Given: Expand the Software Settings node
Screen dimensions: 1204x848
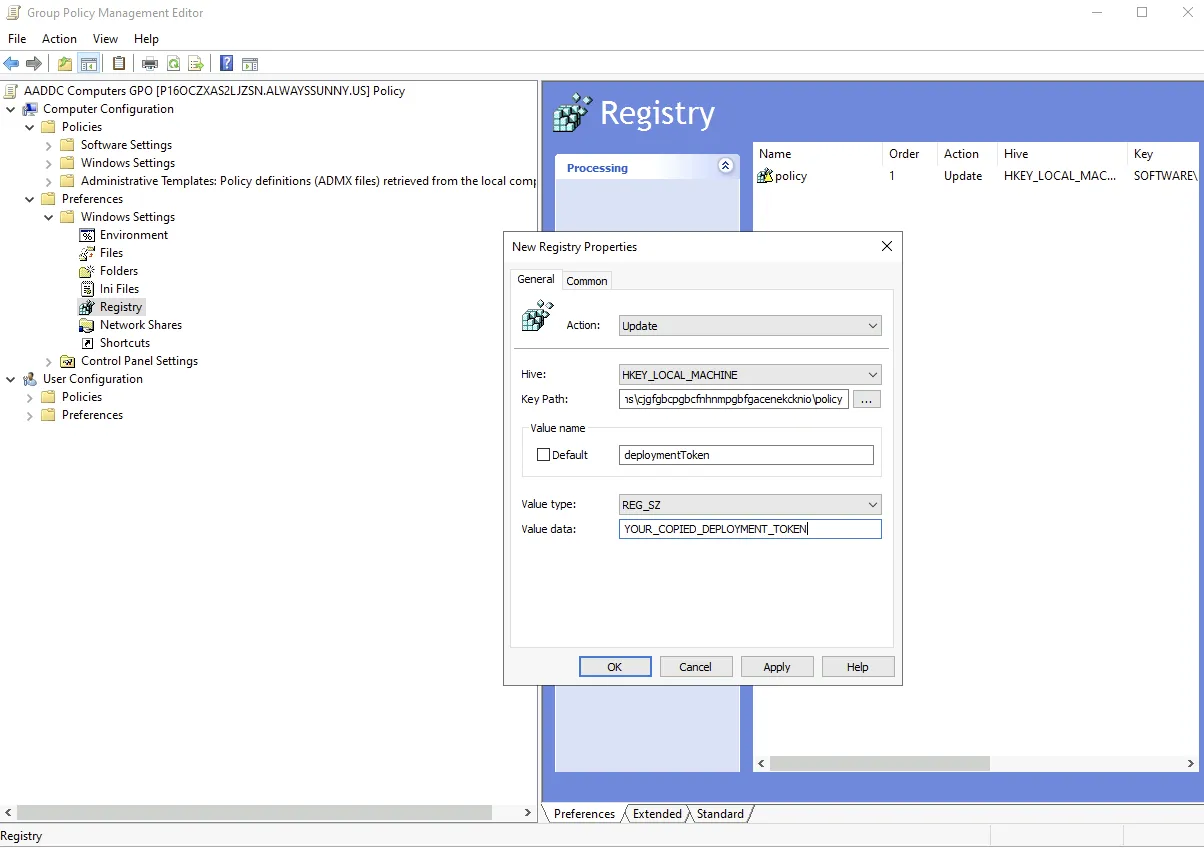Looking at the screenshot, I should pos(49,145).
